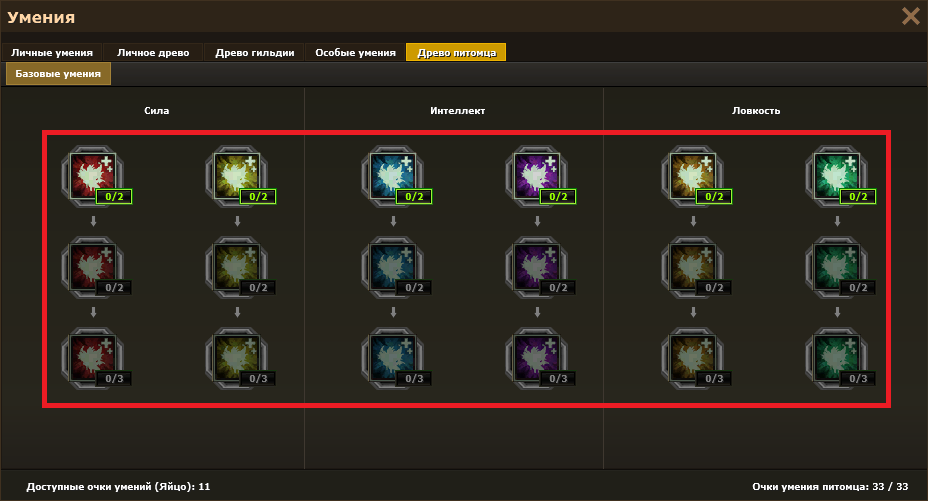Image resolution: width=928 pixels, height=501 pixels.
Task: Close the Умения window
Action: pos(910,16)
